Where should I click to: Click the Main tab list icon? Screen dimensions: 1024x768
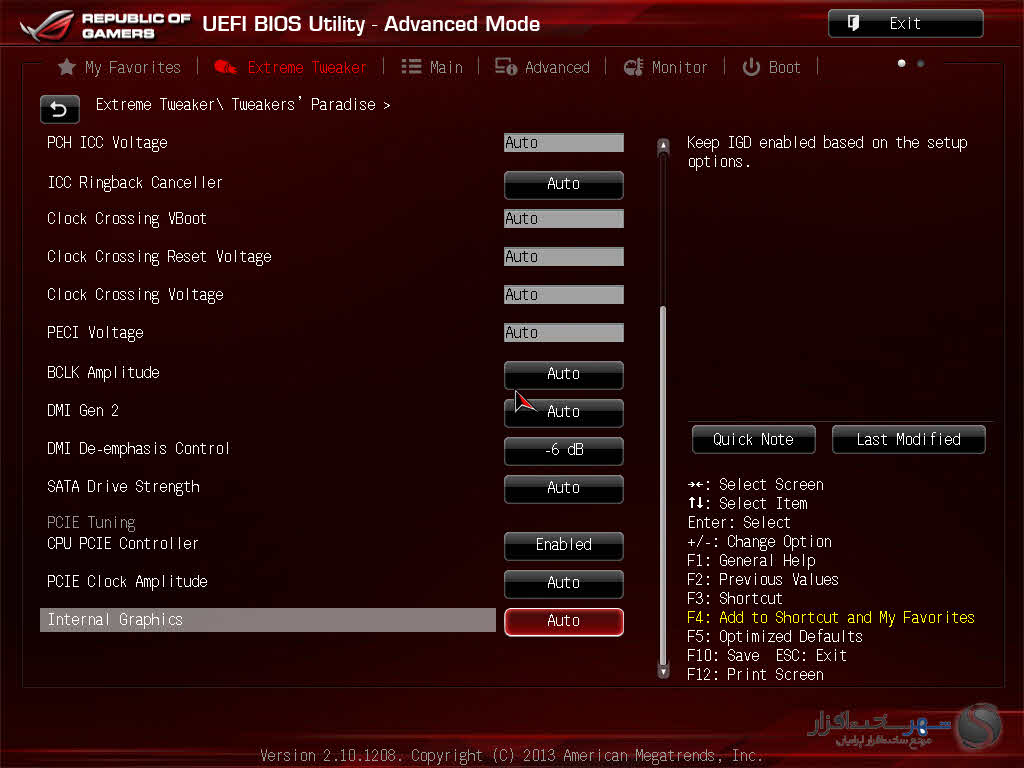coord(411,67)
